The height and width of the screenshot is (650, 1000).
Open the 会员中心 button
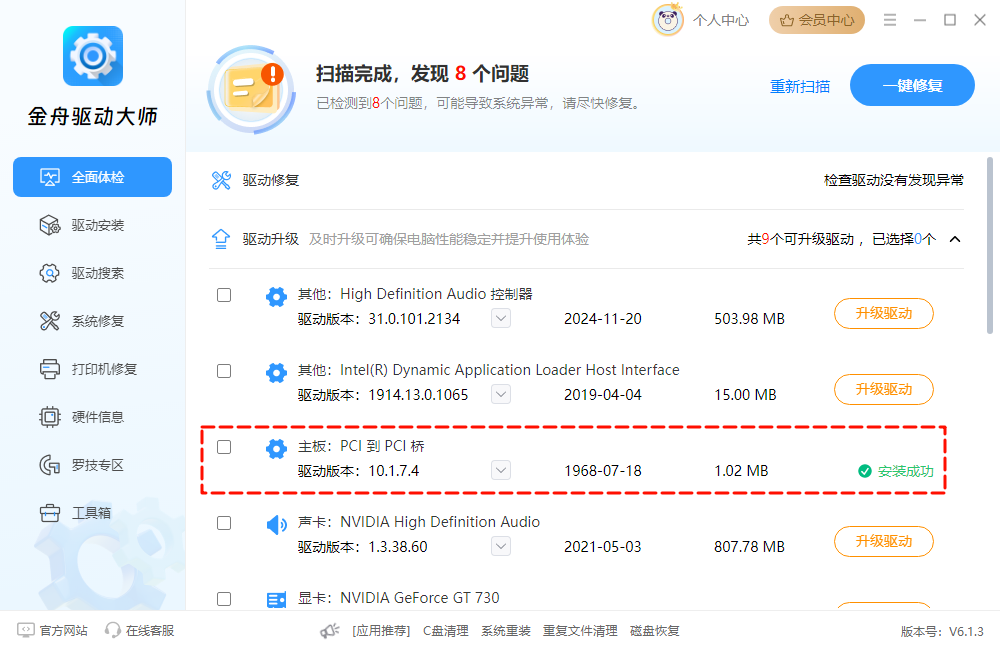pyautogui.click(x=817, y=20)
